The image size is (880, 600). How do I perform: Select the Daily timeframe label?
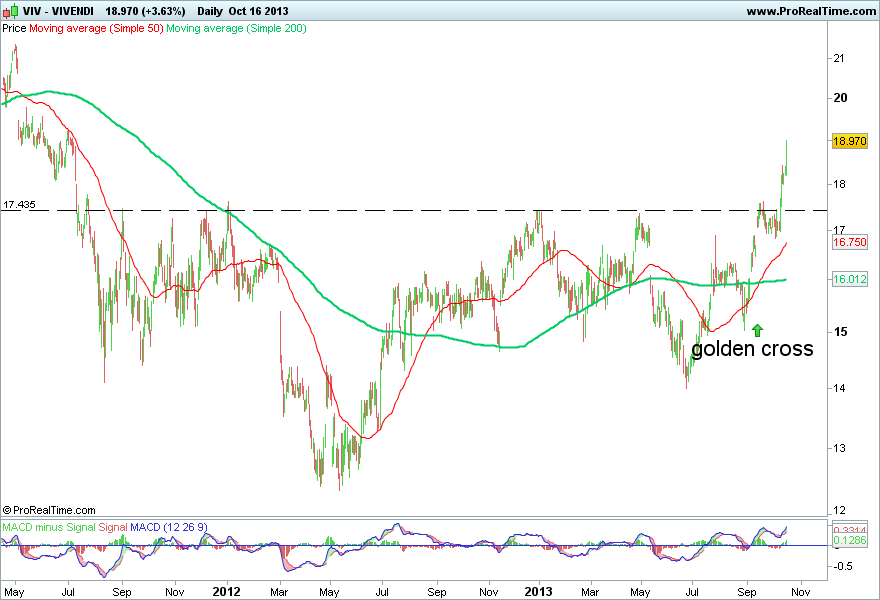(210, 11)
